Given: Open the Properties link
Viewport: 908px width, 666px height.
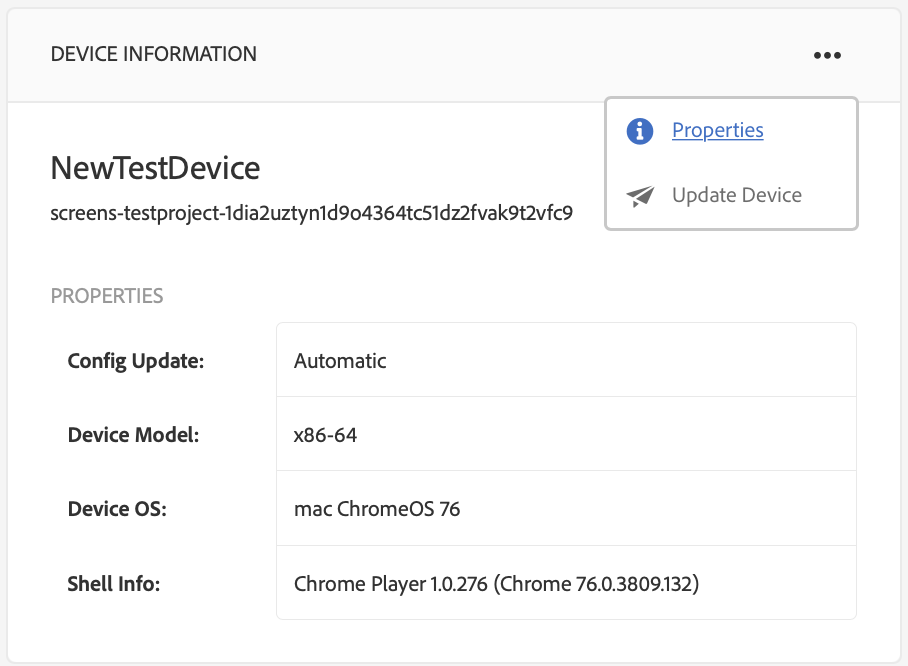Looking at the screenshot, I should tap(717, 131).
